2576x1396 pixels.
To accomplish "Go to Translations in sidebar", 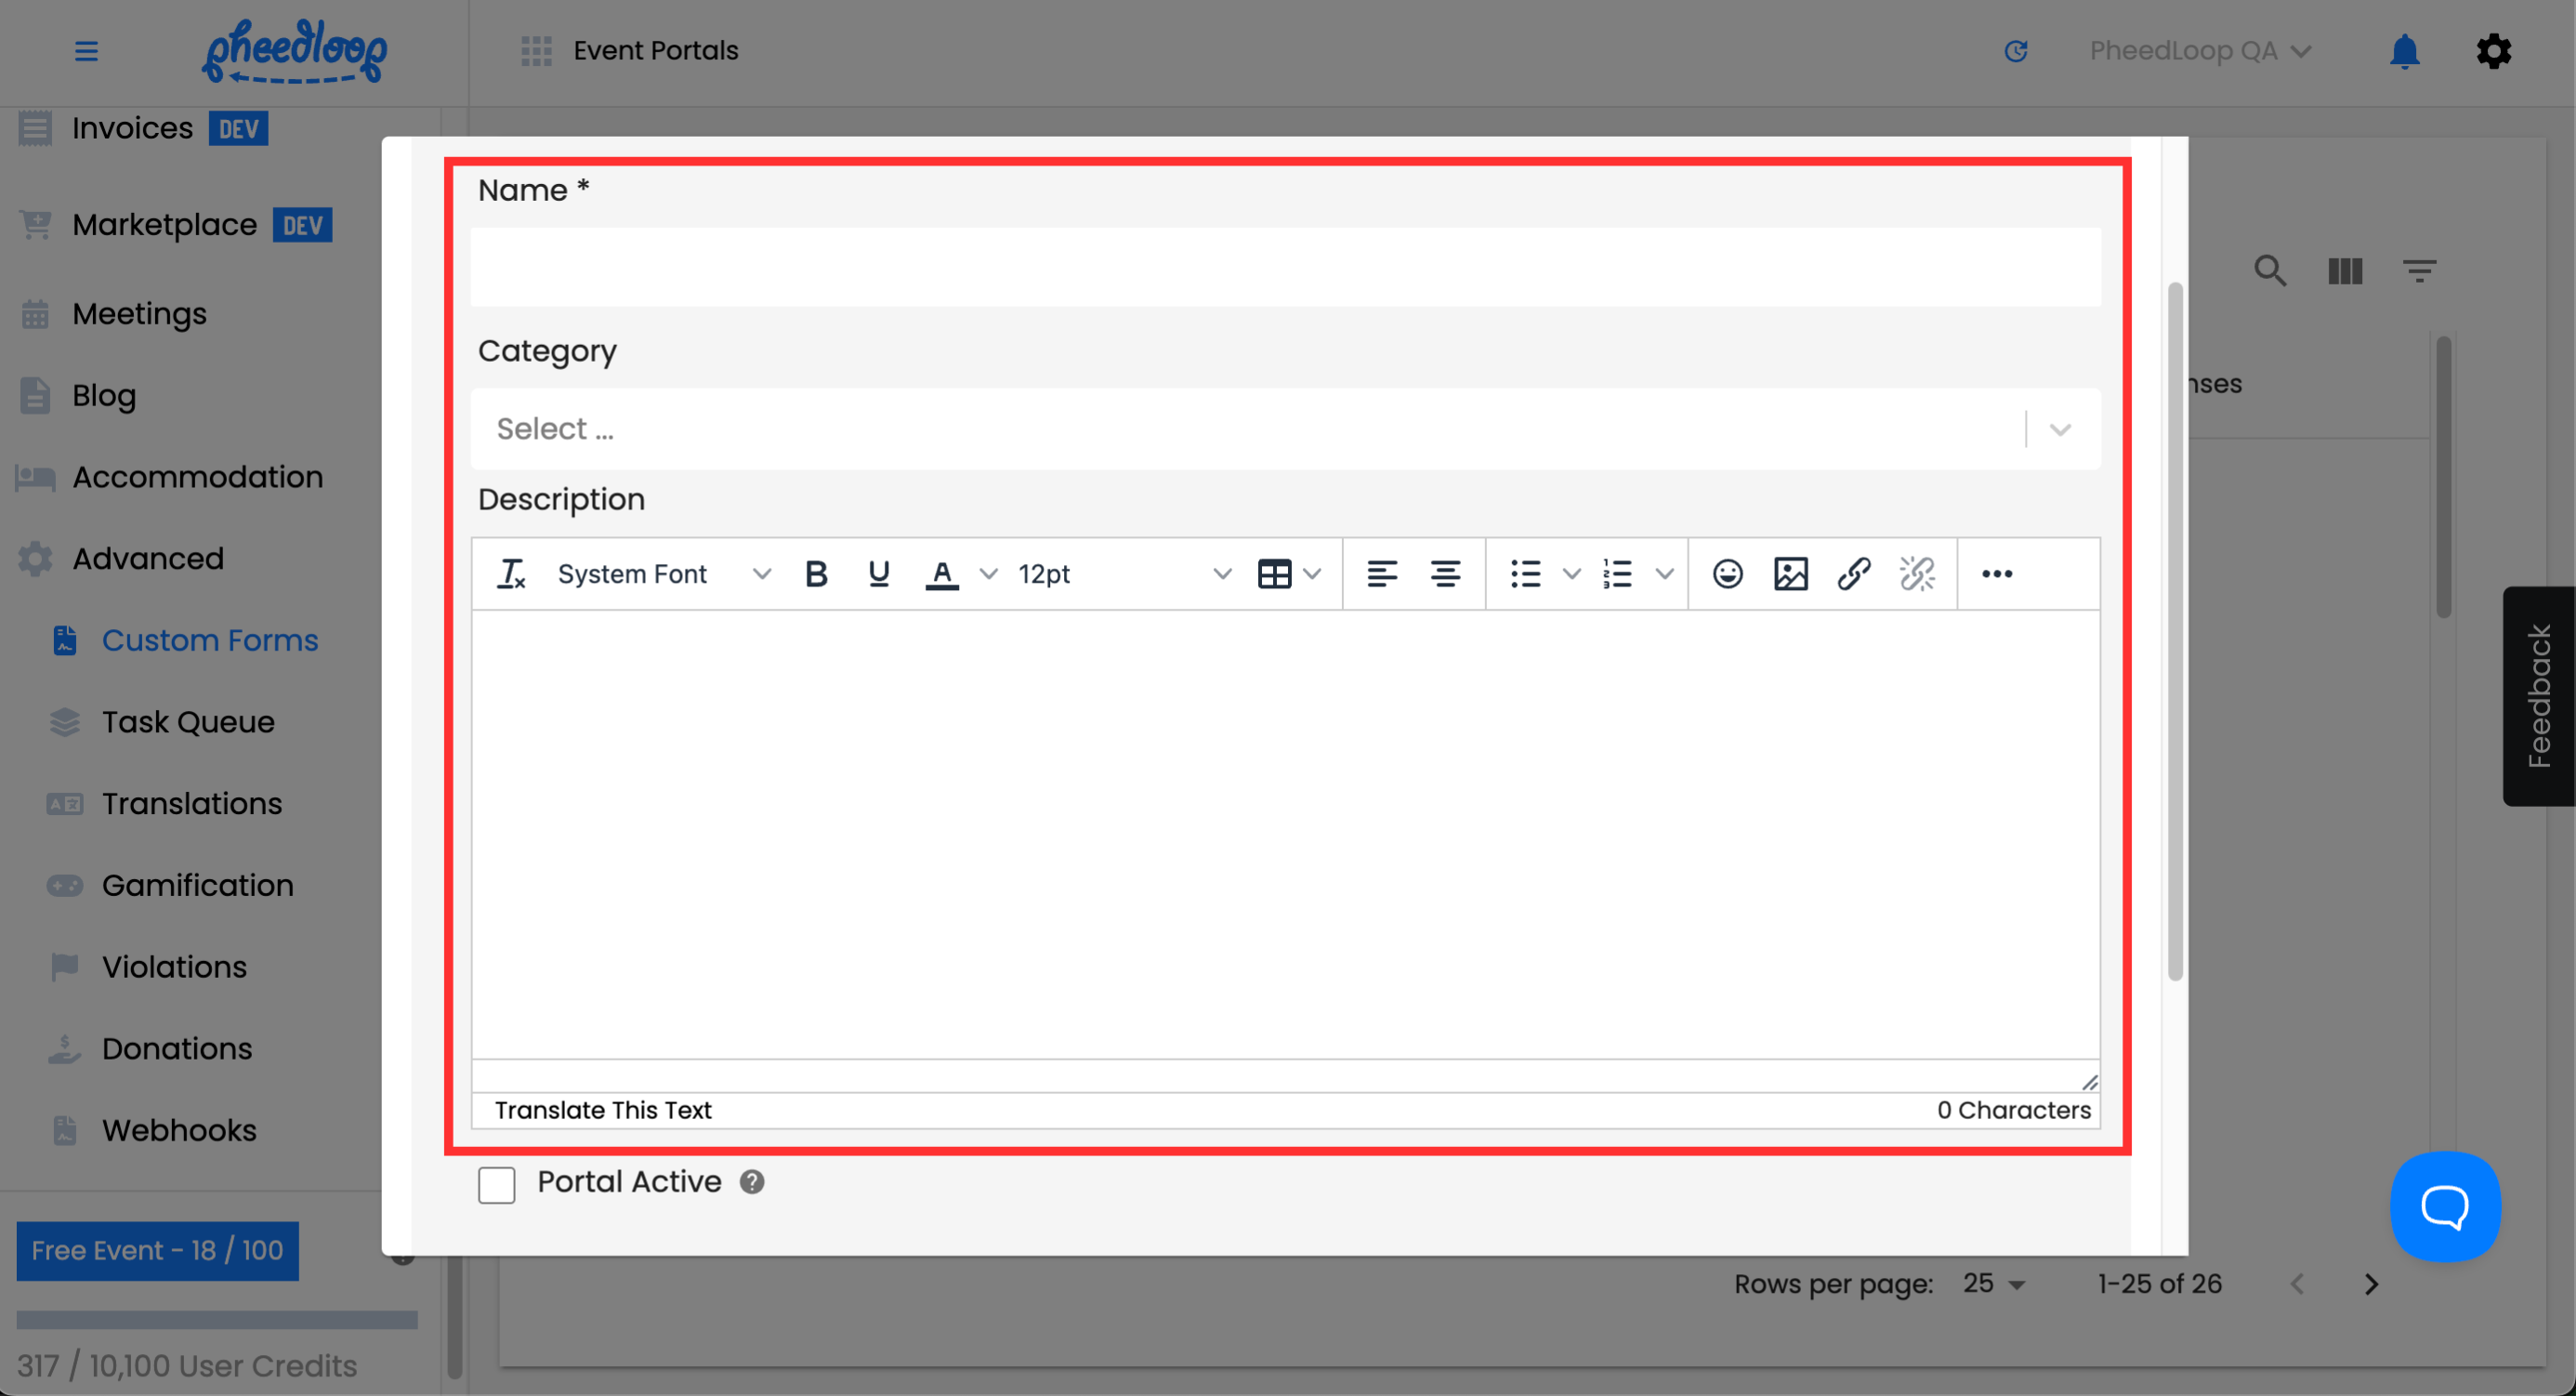I will click(192, 803).
